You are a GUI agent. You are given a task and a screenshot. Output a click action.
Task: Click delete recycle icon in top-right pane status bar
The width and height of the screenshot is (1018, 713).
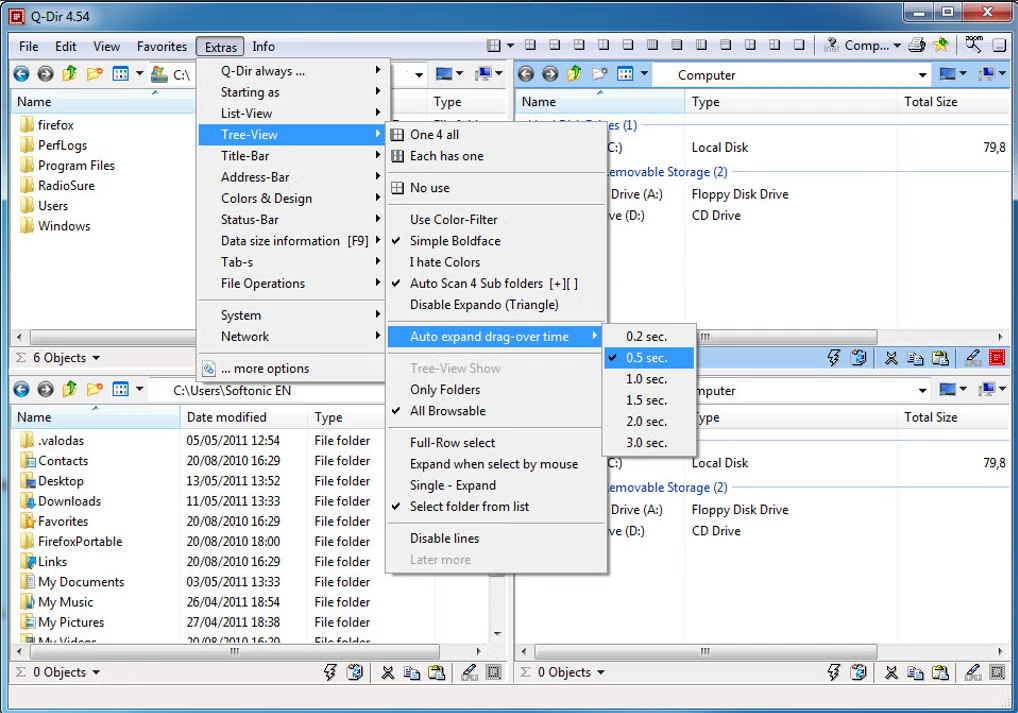(x=858, y=358)
